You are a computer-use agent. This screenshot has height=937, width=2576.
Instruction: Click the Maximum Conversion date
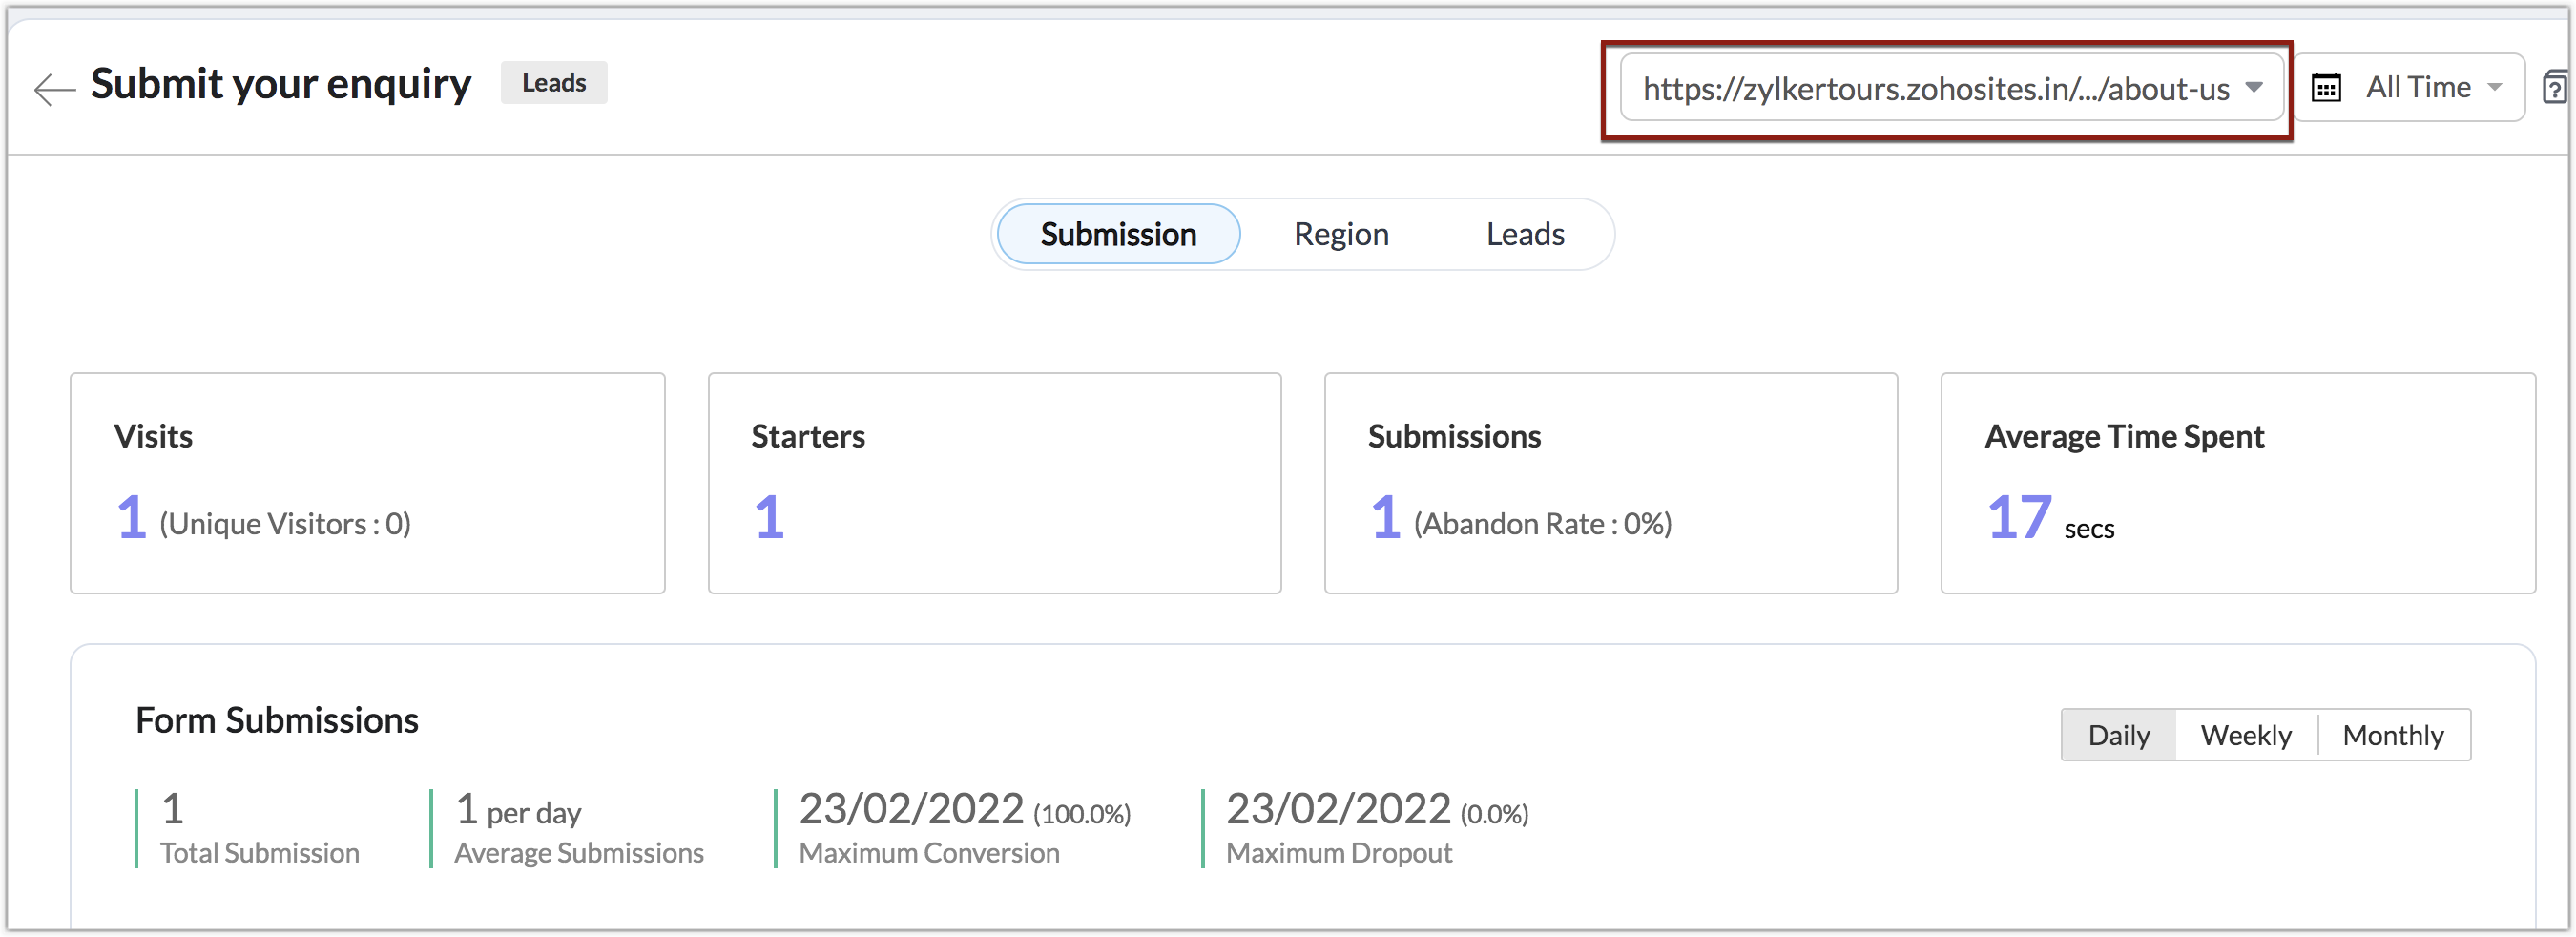click(911, 809)
